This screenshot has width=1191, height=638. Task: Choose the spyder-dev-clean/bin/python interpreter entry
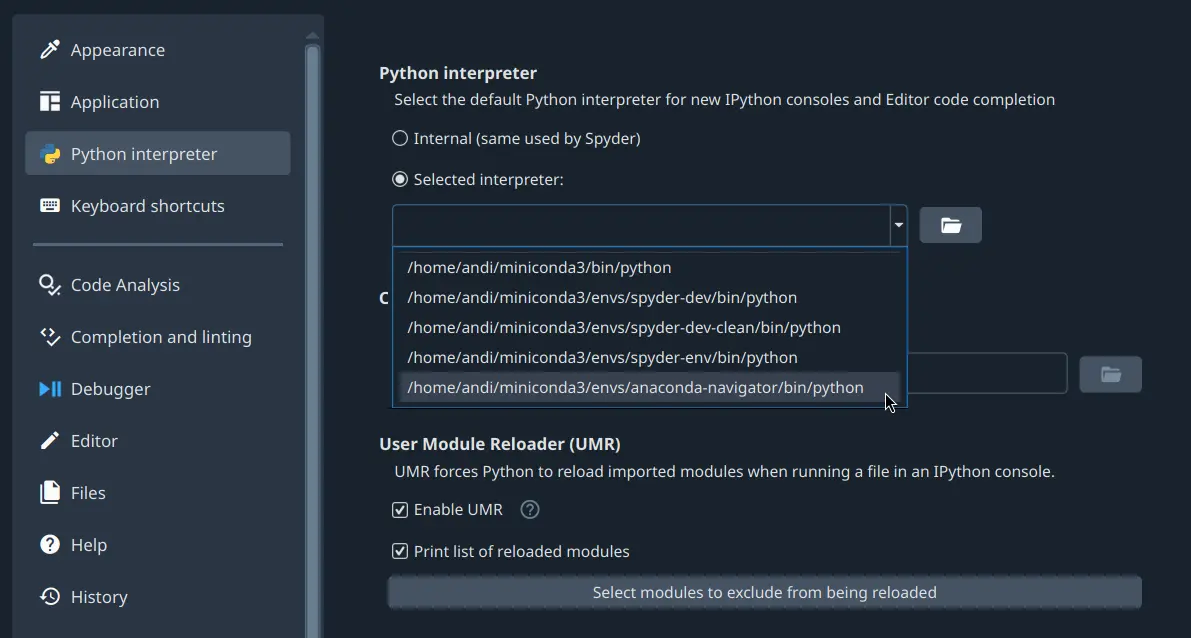pyautogui.click(x=649, y=327)
